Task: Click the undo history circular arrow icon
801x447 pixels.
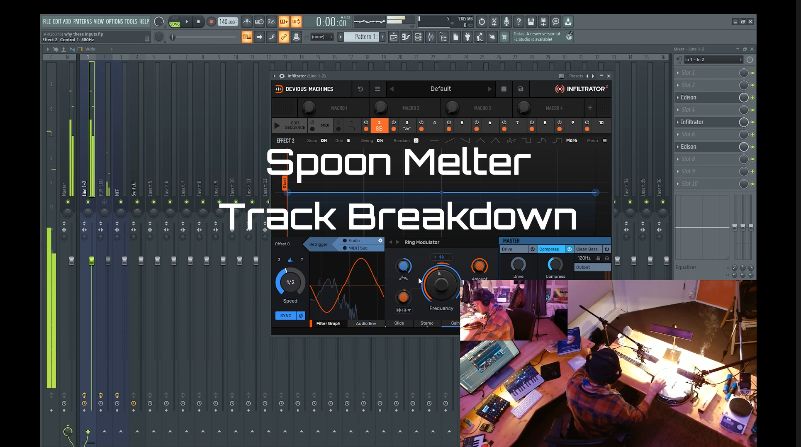Action: tap(481, 21)
